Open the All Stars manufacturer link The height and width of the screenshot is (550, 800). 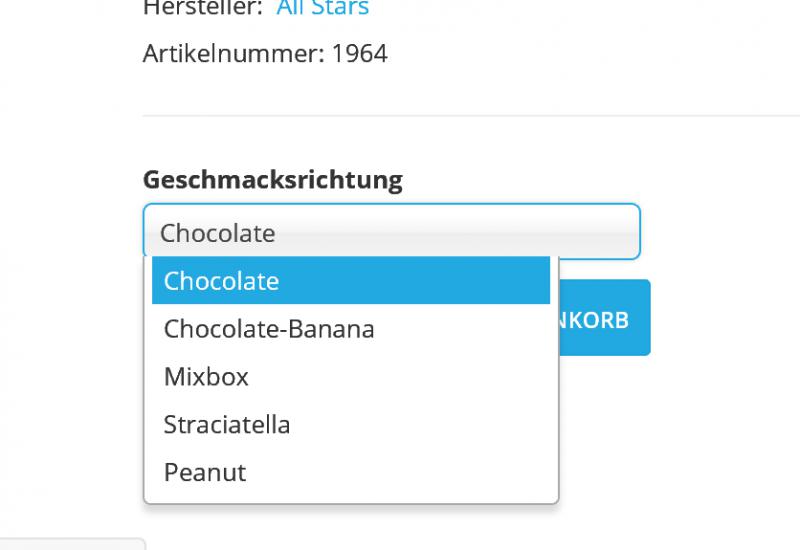pyautogui.click(x=322, y=8)
